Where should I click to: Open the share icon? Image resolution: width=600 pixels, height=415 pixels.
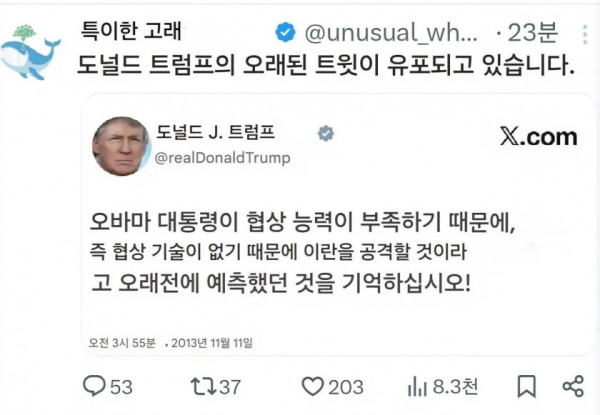click(573, 386)
